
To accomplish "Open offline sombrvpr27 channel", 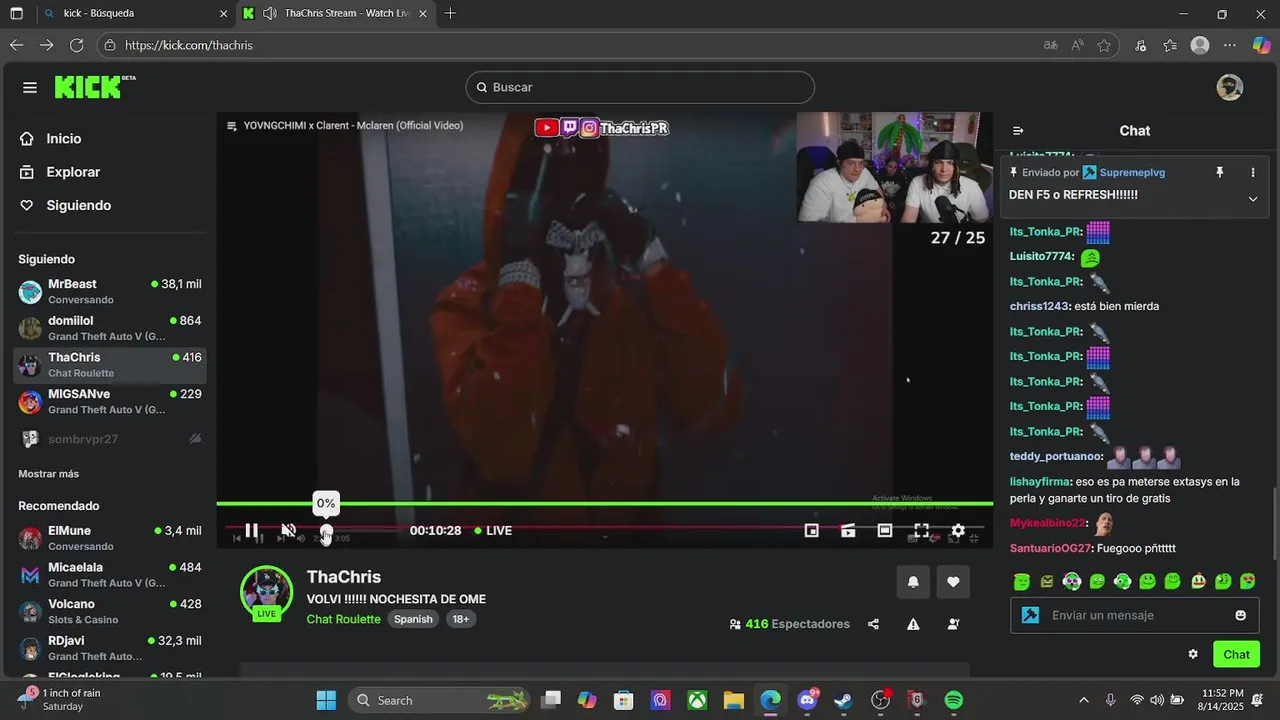I will coord(110,439).
